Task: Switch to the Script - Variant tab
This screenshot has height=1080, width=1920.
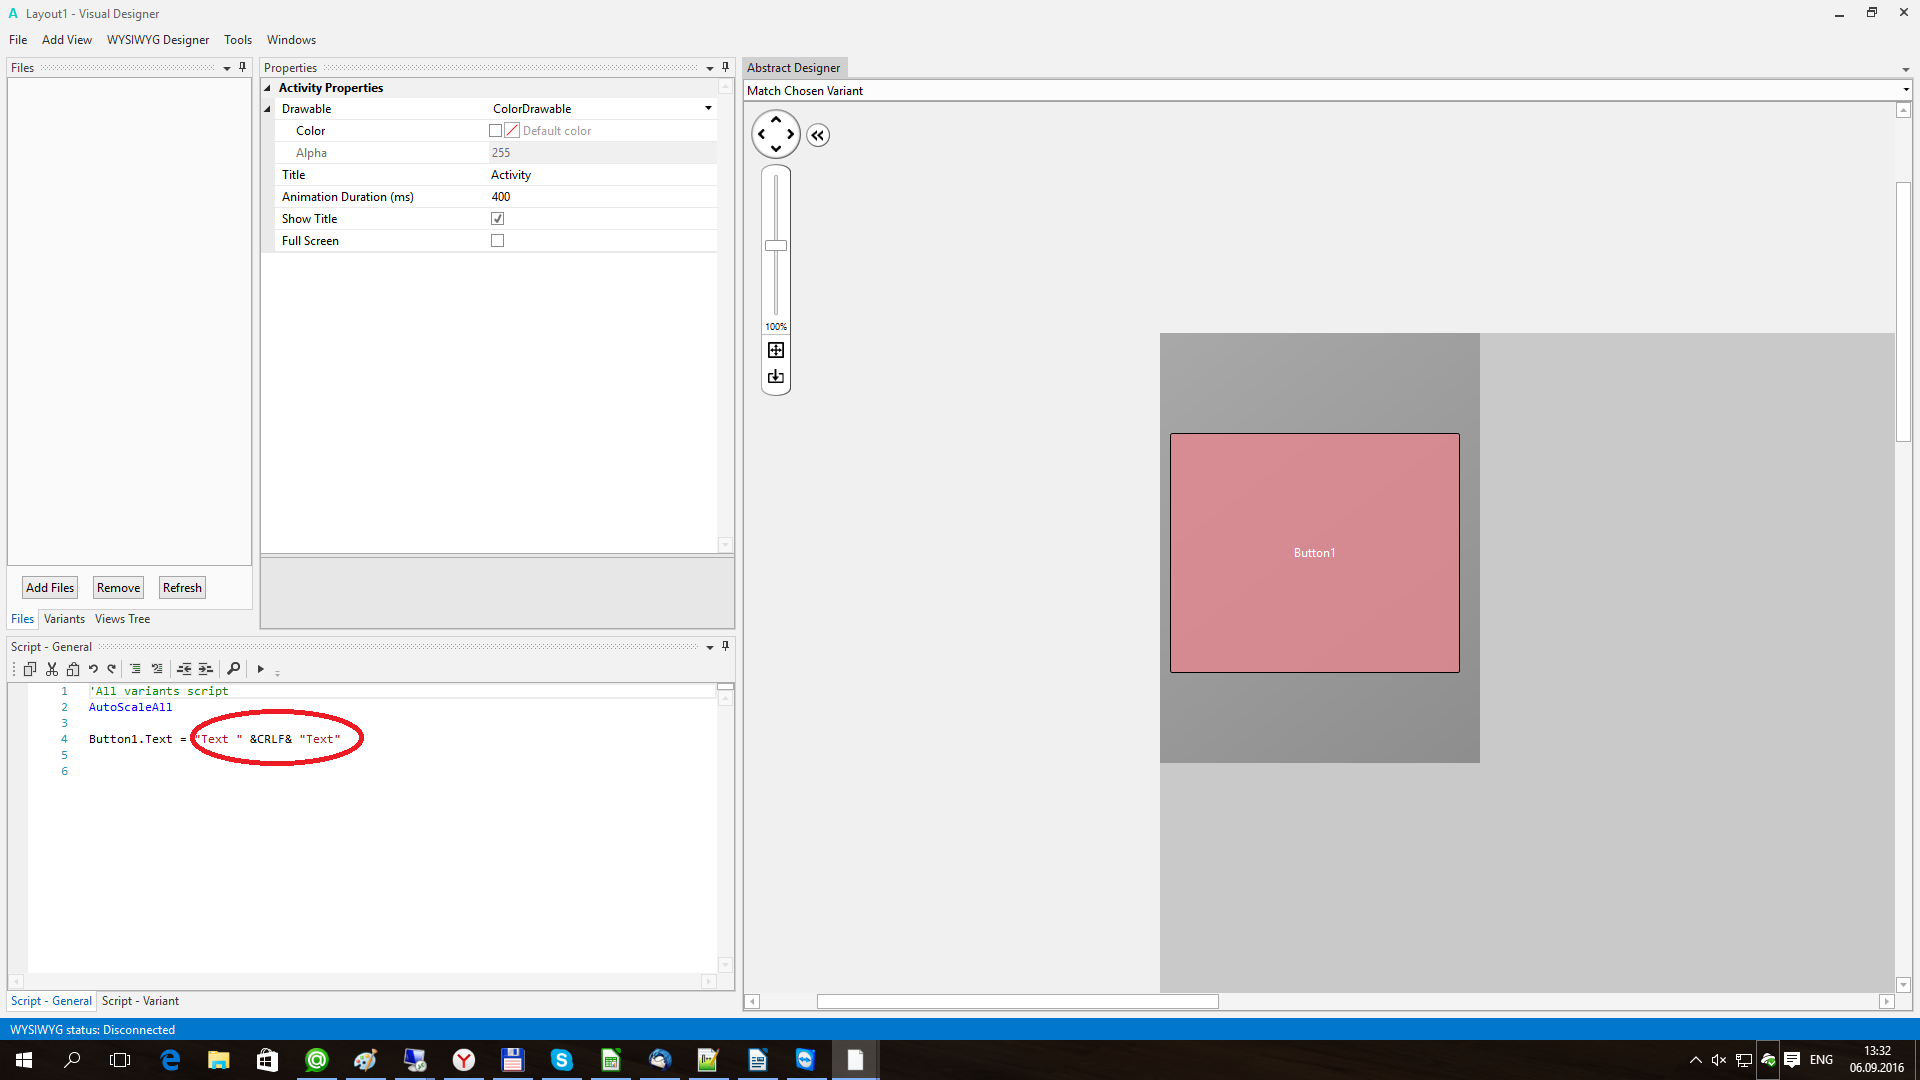Action: click(140, 1001)
